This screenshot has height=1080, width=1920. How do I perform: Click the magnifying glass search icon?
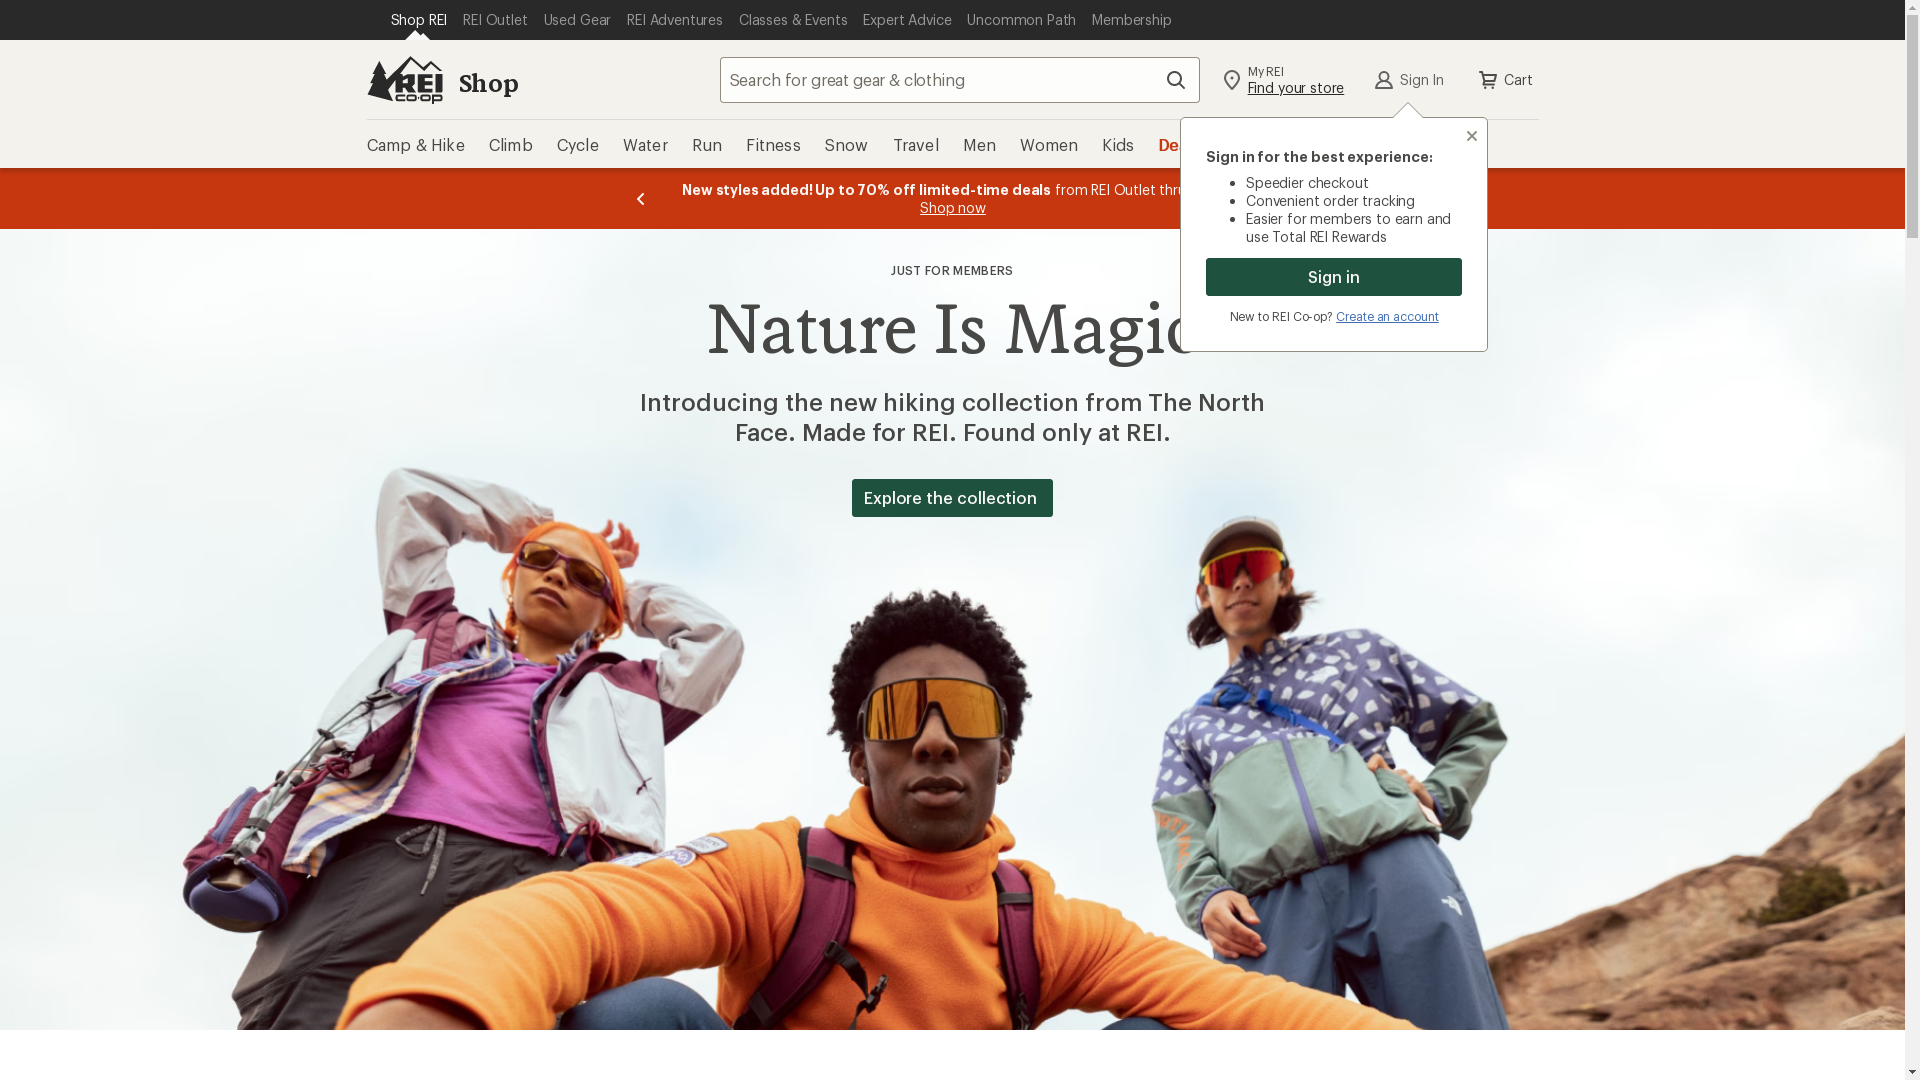click(1176, 80)
